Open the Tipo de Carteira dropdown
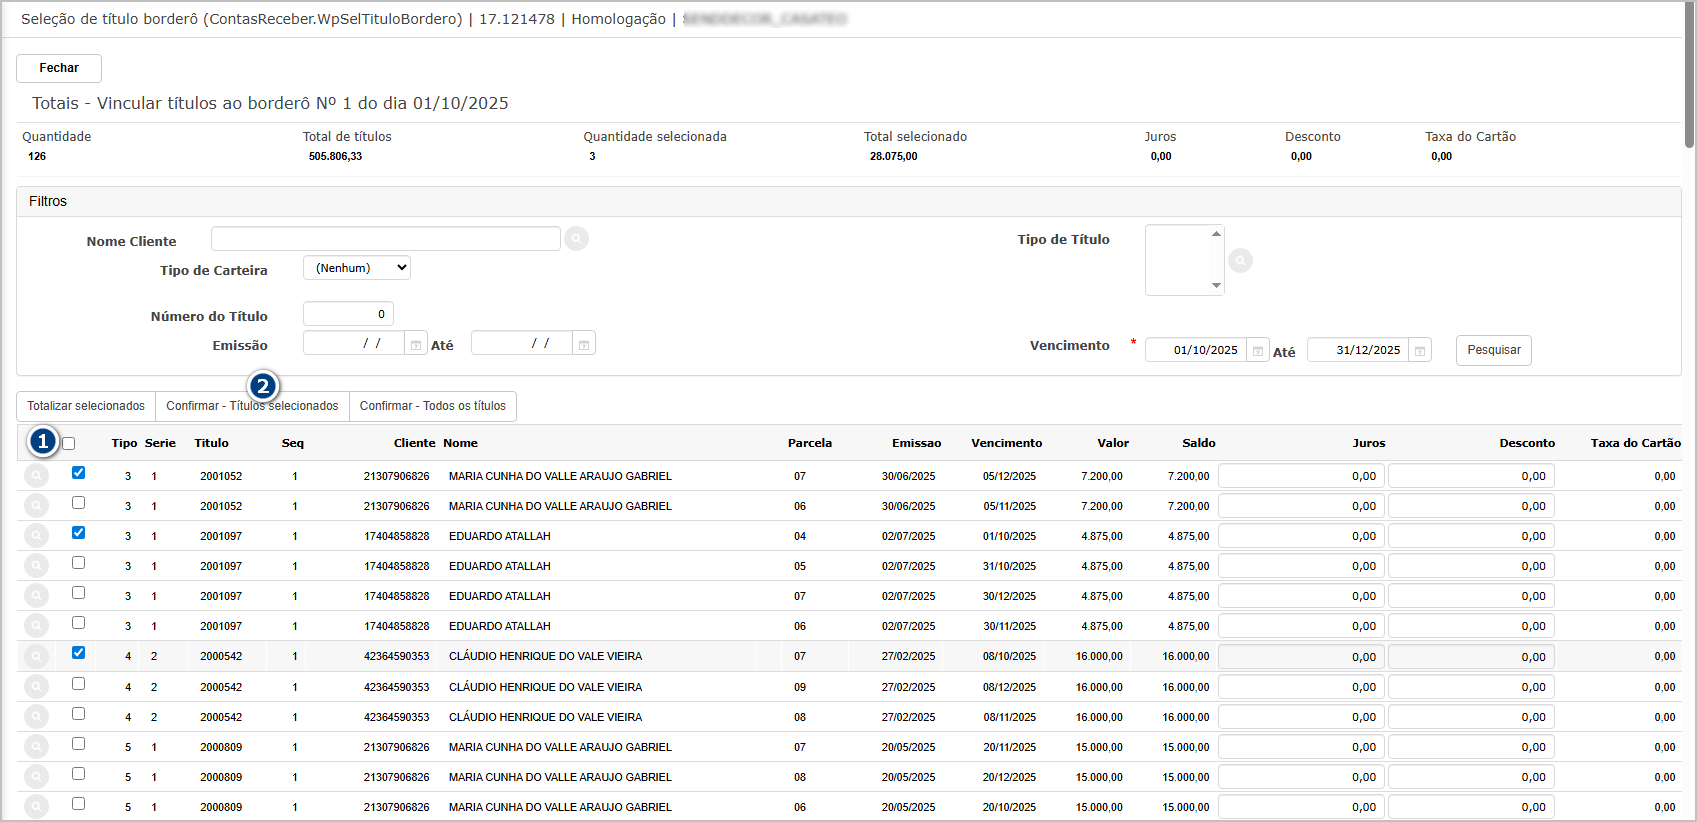The width and height of the screenshot is (1697, 822). (357, 268)
